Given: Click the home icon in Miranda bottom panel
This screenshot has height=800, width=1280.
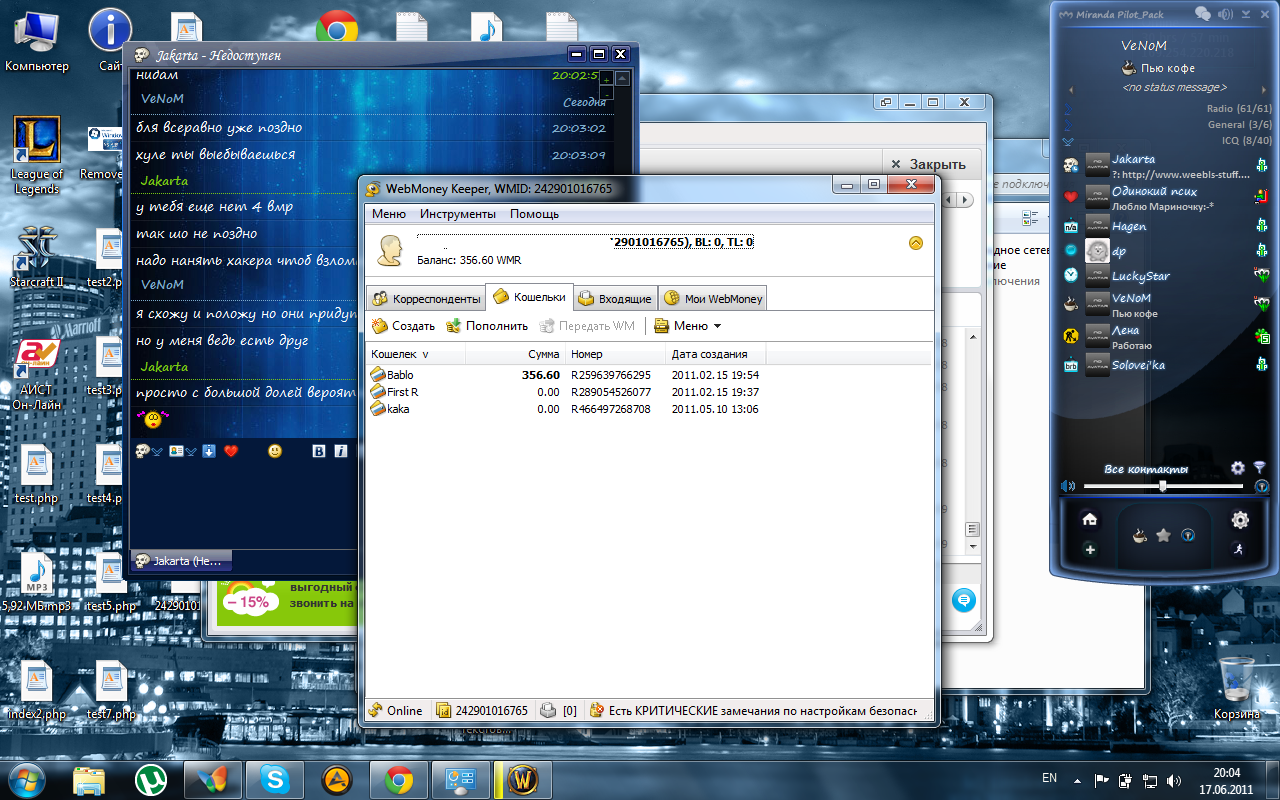Looking at the screenshot, I should pos(1090,519).
